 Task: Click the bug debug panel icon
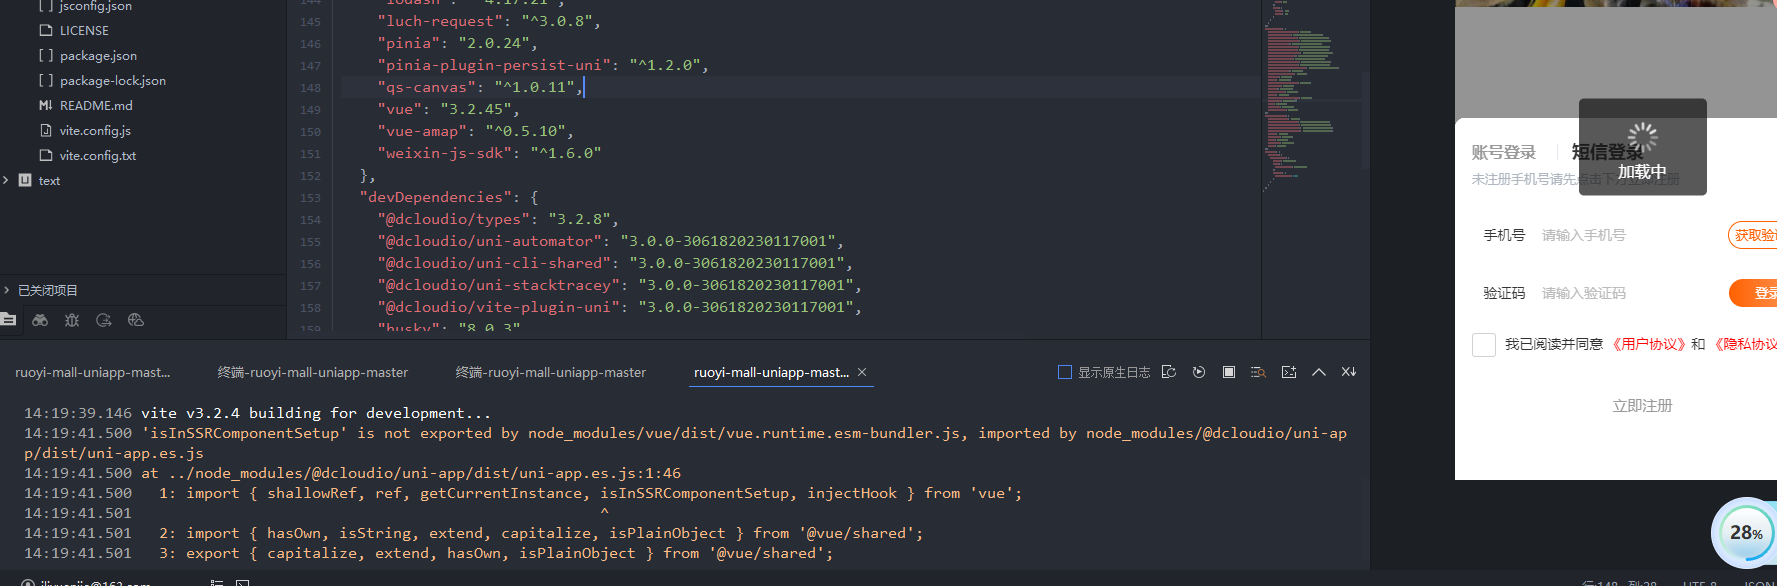(72, 320)
